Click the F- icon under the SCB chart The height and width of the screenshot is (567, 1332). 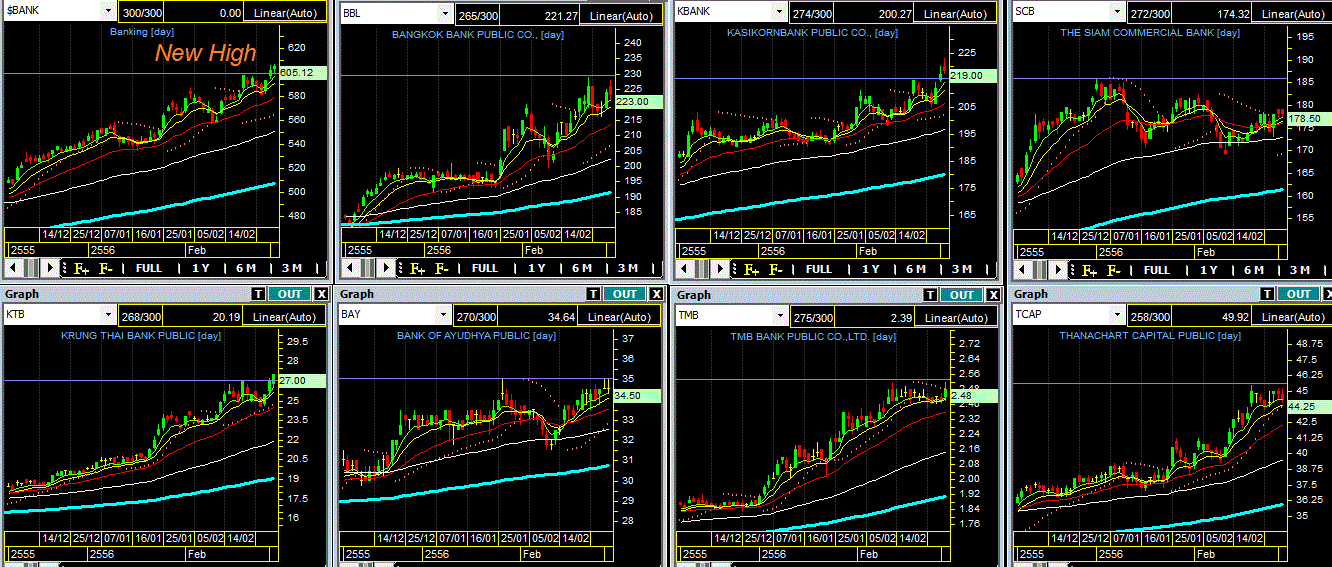tap(1113, 269)
